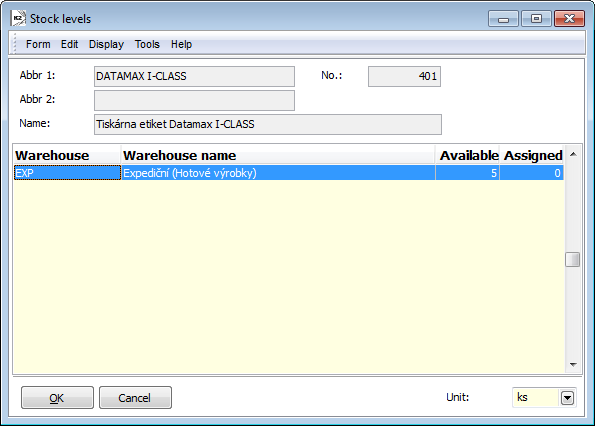595x426 pixels.
Task: Open the Help menu
Action: 181,44
